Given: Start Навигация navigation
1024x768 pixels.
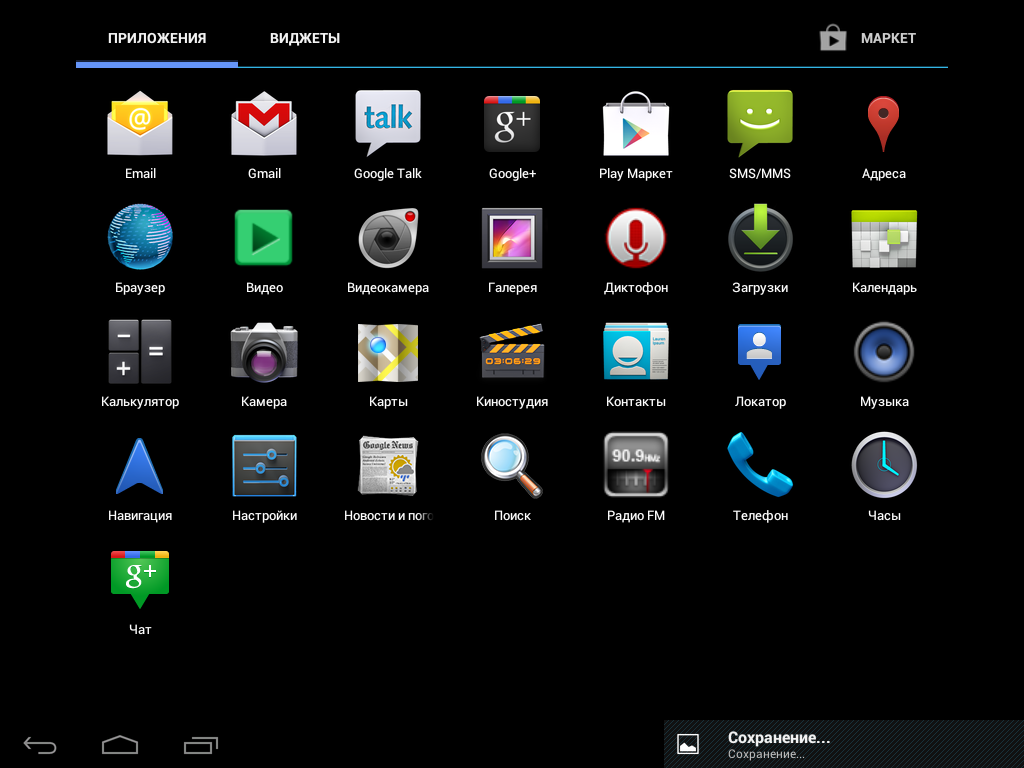Looking at the screenshot, I should point(140,478).
